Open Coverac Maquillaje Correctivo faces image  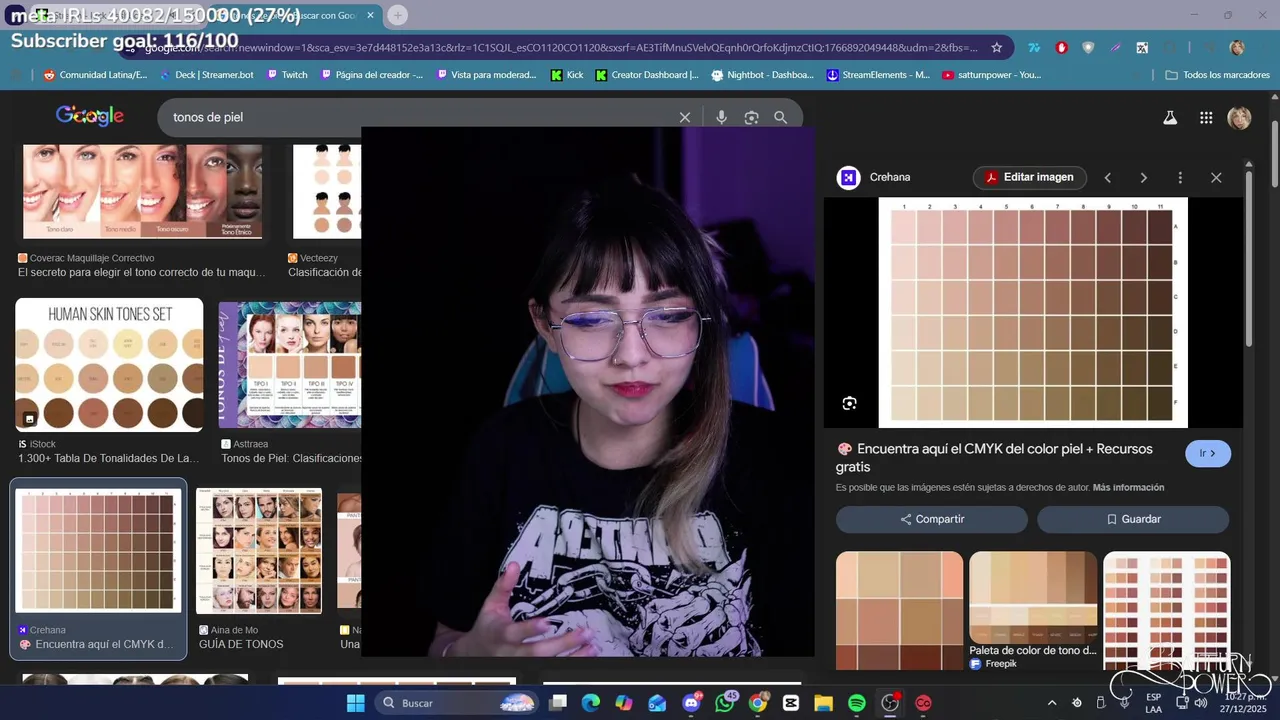142,191
